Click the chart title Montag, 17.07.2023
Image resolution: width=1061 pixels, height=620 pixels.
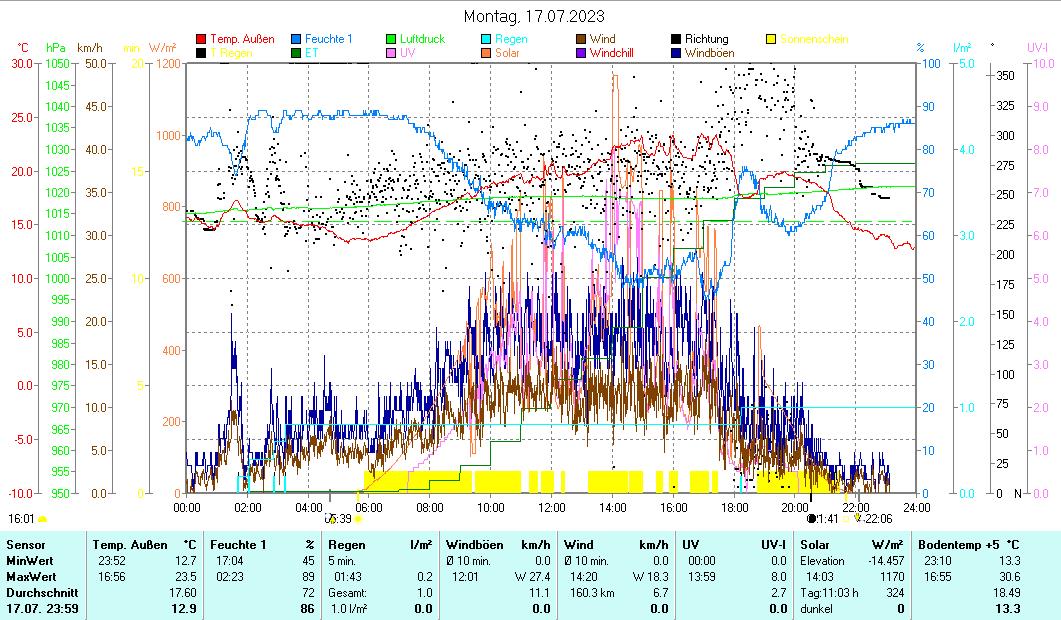click(534, 16)
